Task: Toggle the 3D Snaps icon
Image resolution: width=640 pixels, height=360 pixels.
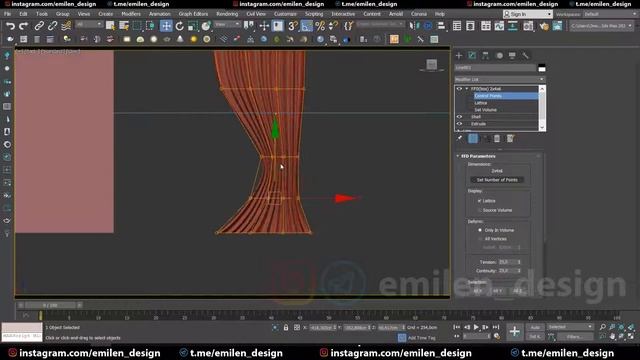Action: tap(292, 26)
